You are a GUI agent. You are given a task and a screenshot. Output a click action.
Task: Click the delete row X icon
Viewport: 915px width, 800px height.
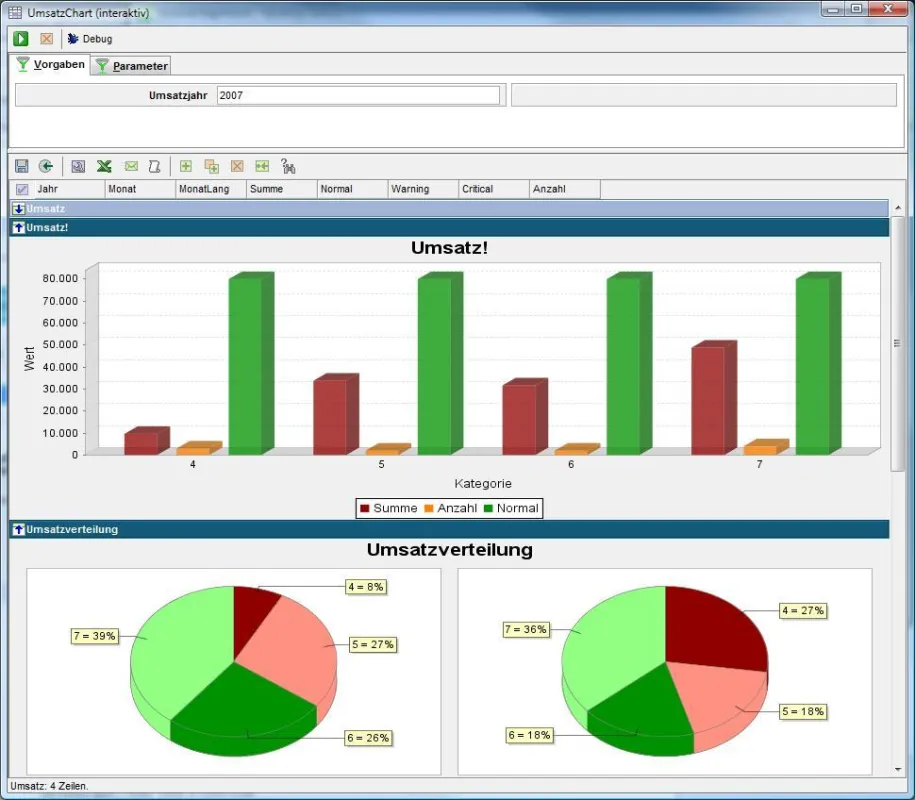pos(237,166)
